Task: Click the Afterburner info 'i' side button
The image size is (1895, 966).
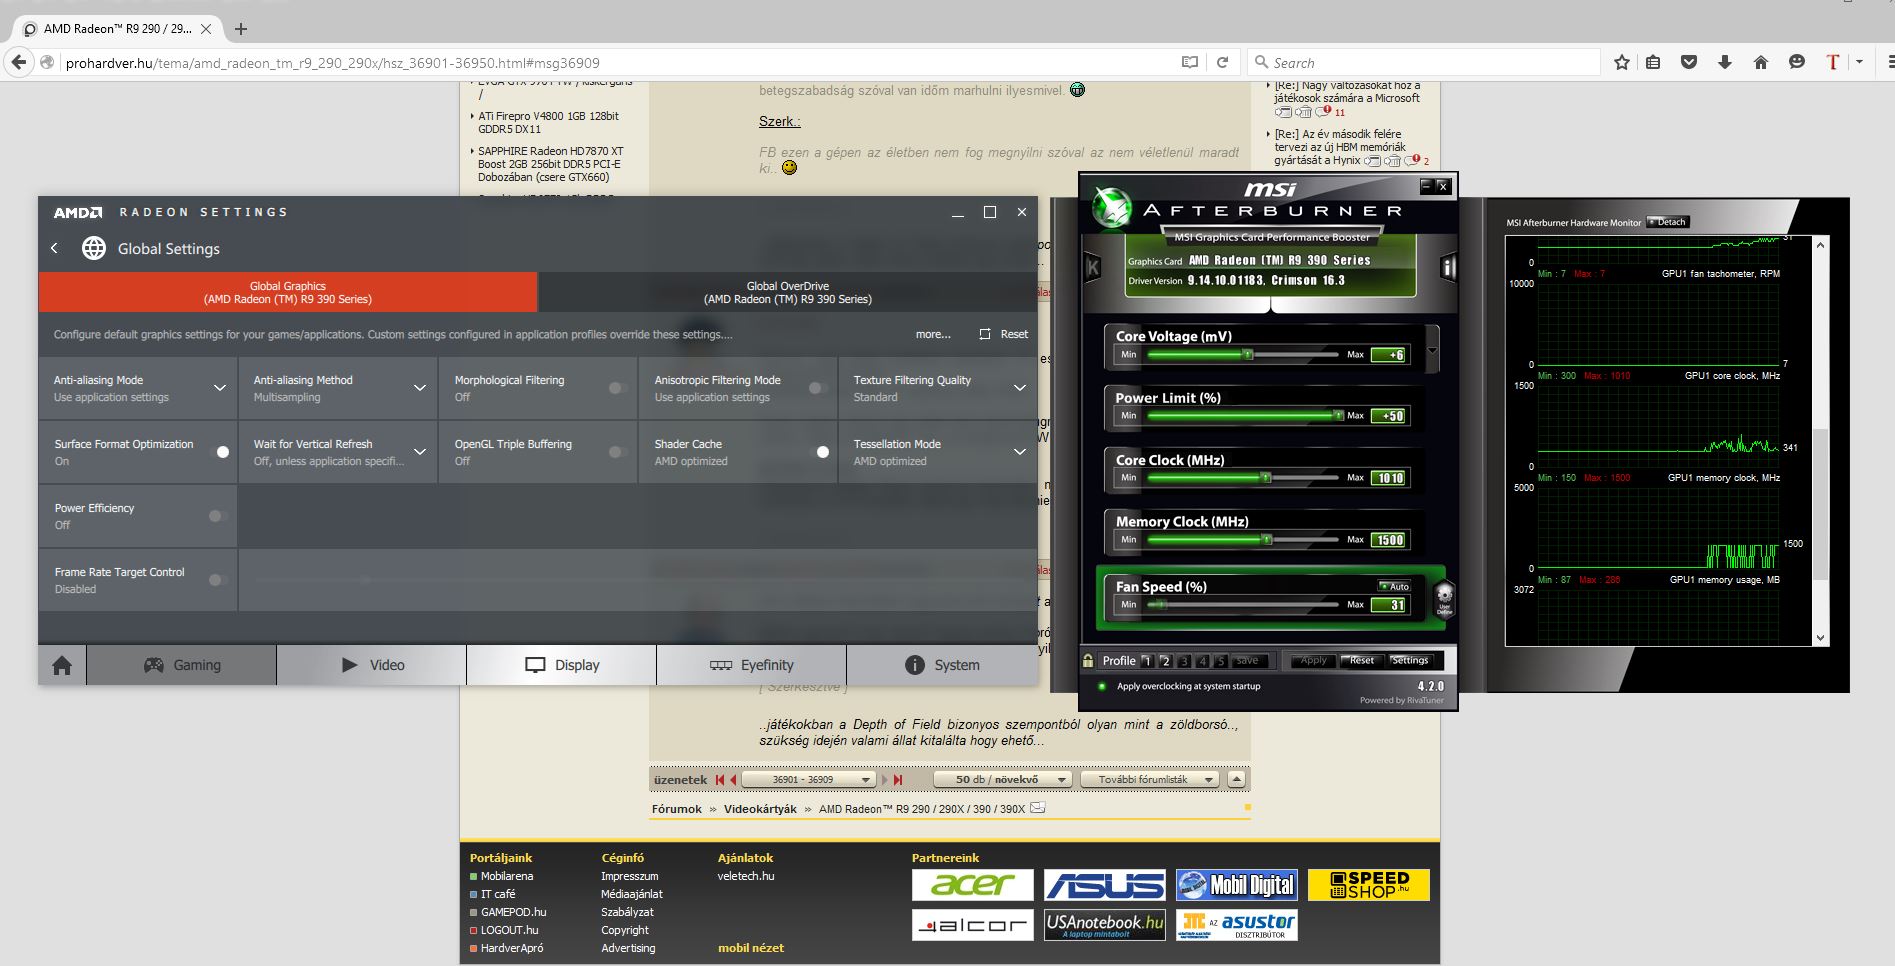Action: 1447,267
